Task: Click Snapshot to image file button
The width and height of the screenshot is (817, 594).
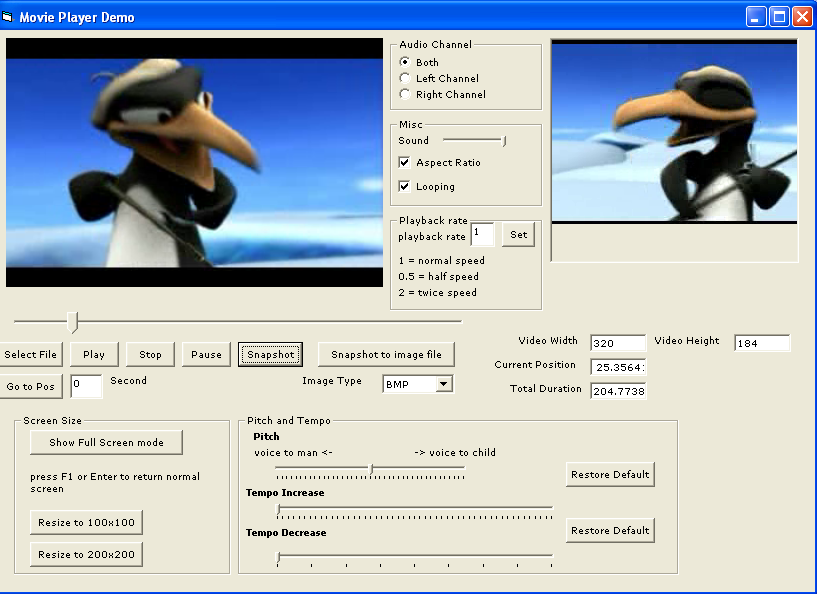Action: pos(386,354)
